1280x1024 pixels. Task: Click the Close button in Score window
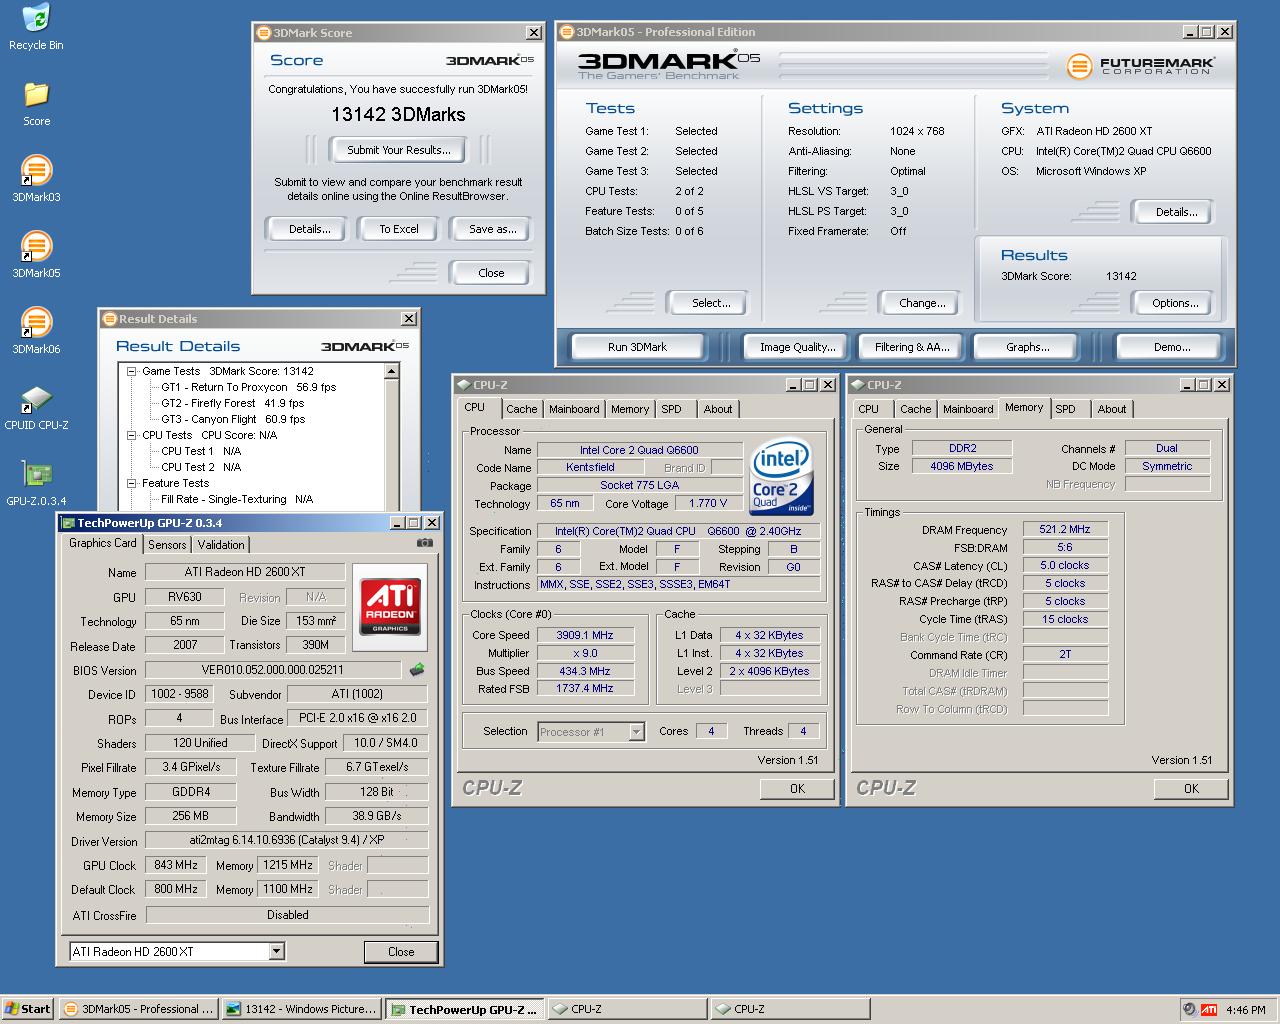491,273
